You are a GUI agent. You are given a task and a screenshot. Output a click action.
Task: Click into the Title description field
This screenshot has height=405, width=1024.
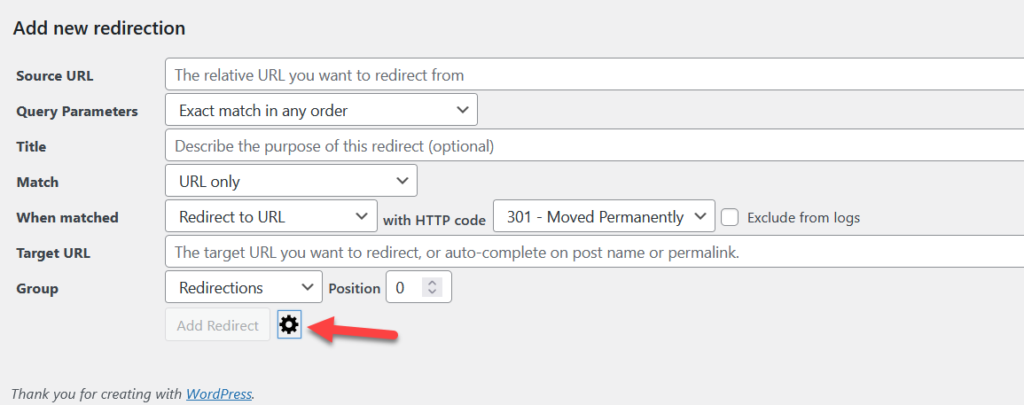594,146
